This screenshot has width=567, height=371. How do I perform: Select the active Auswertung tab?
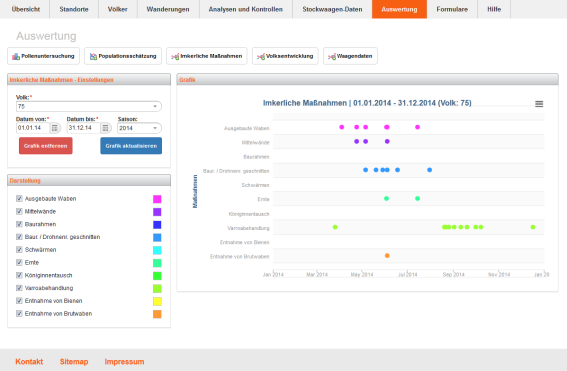[x=399, y=9]
